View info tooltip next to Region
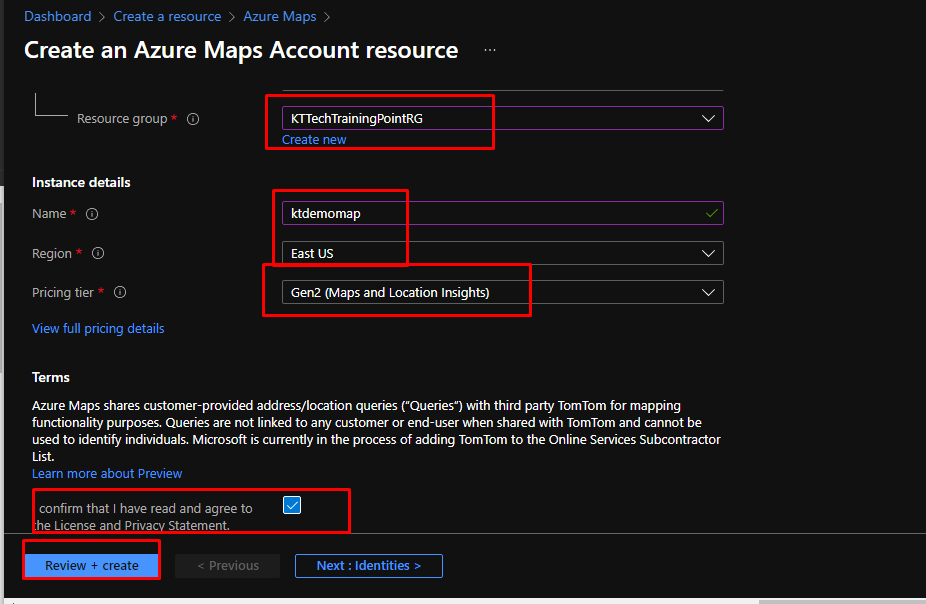This screenshot has height=604, width=926. [98, 253]
